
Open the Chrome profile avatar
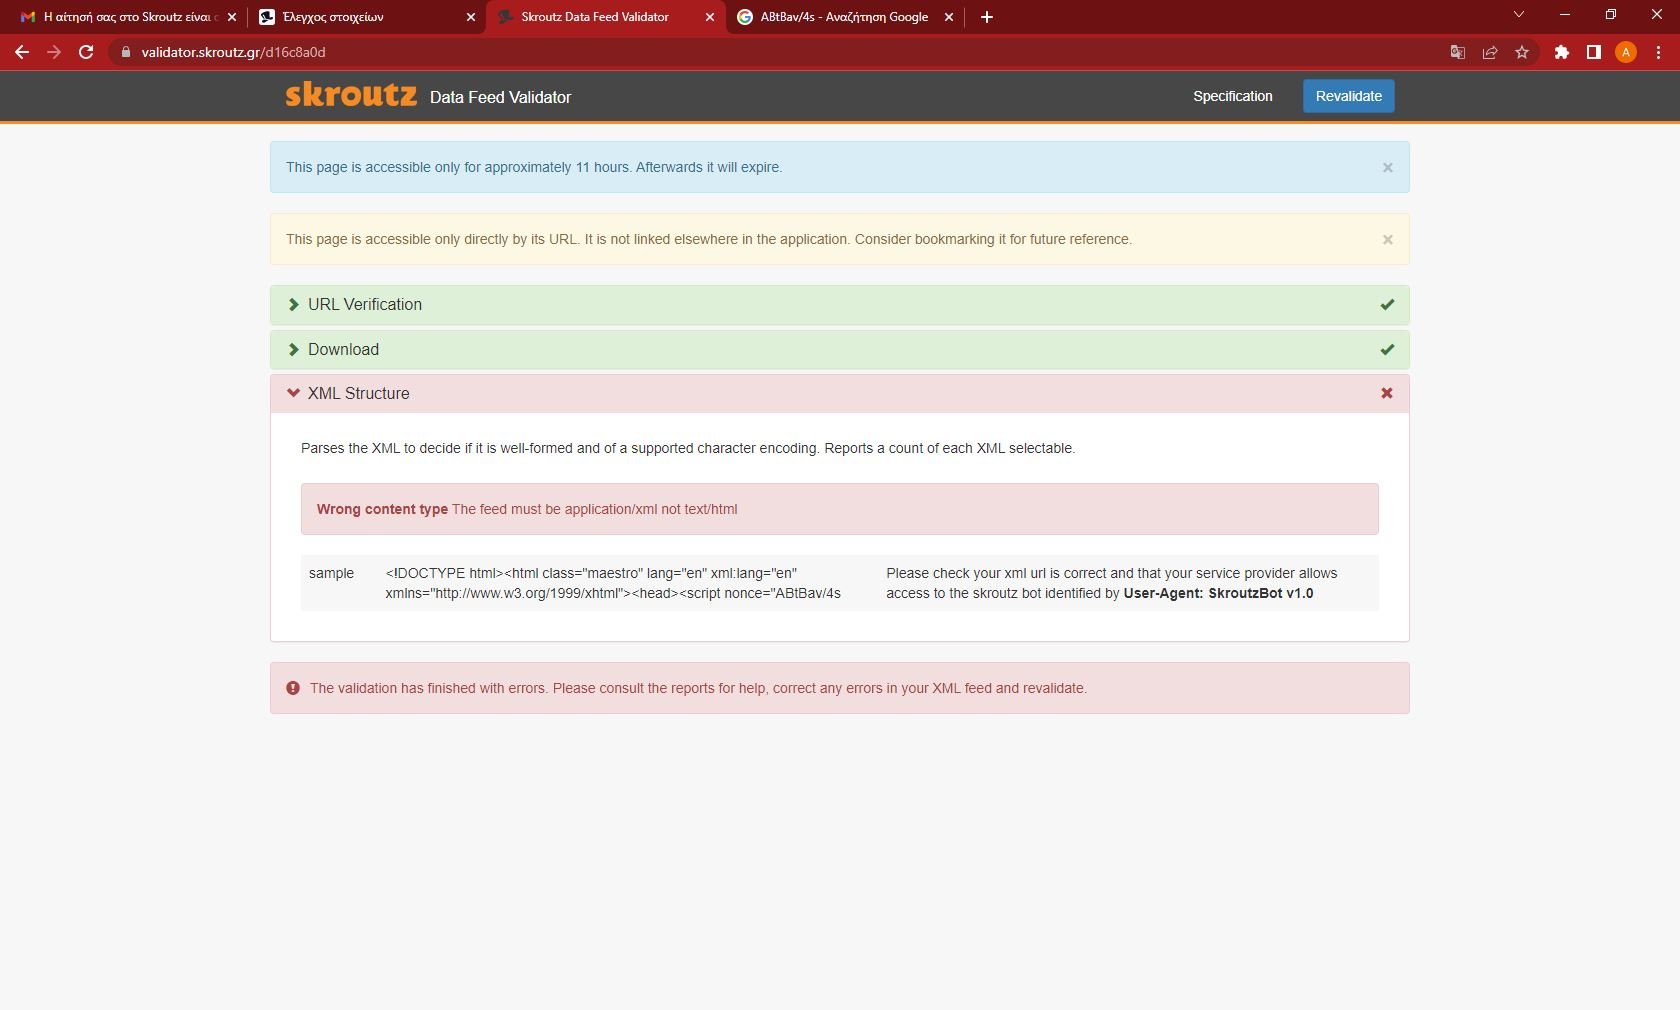coord(1626,52)
